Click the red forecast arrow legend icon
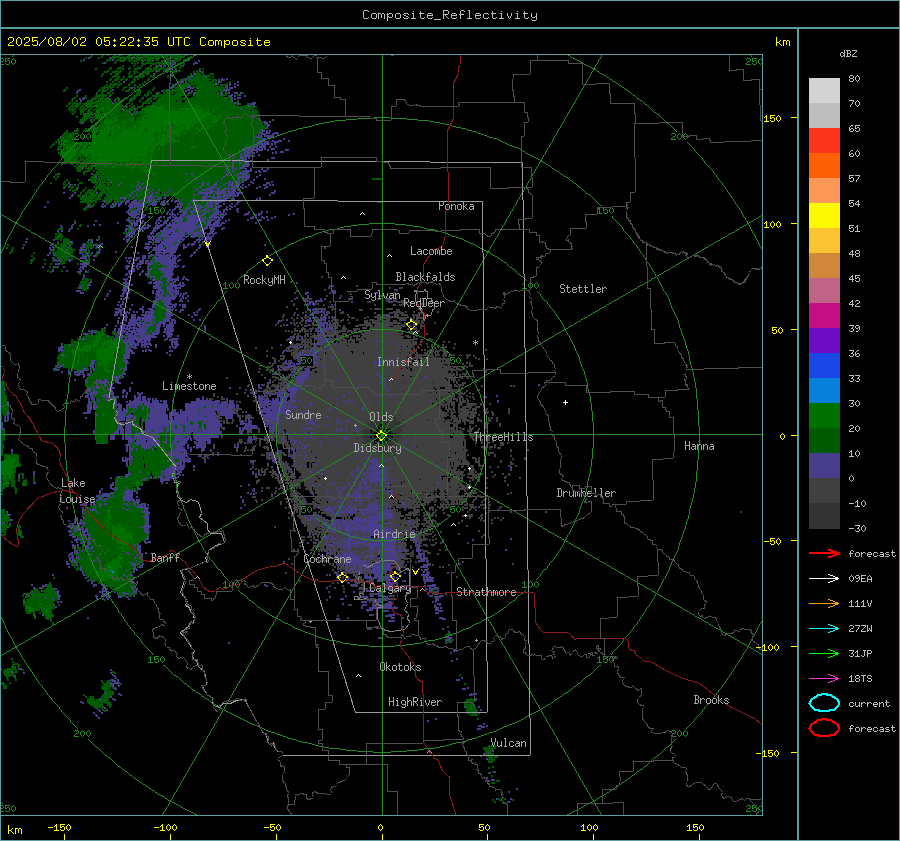900x841 pixels. [824, 553]
